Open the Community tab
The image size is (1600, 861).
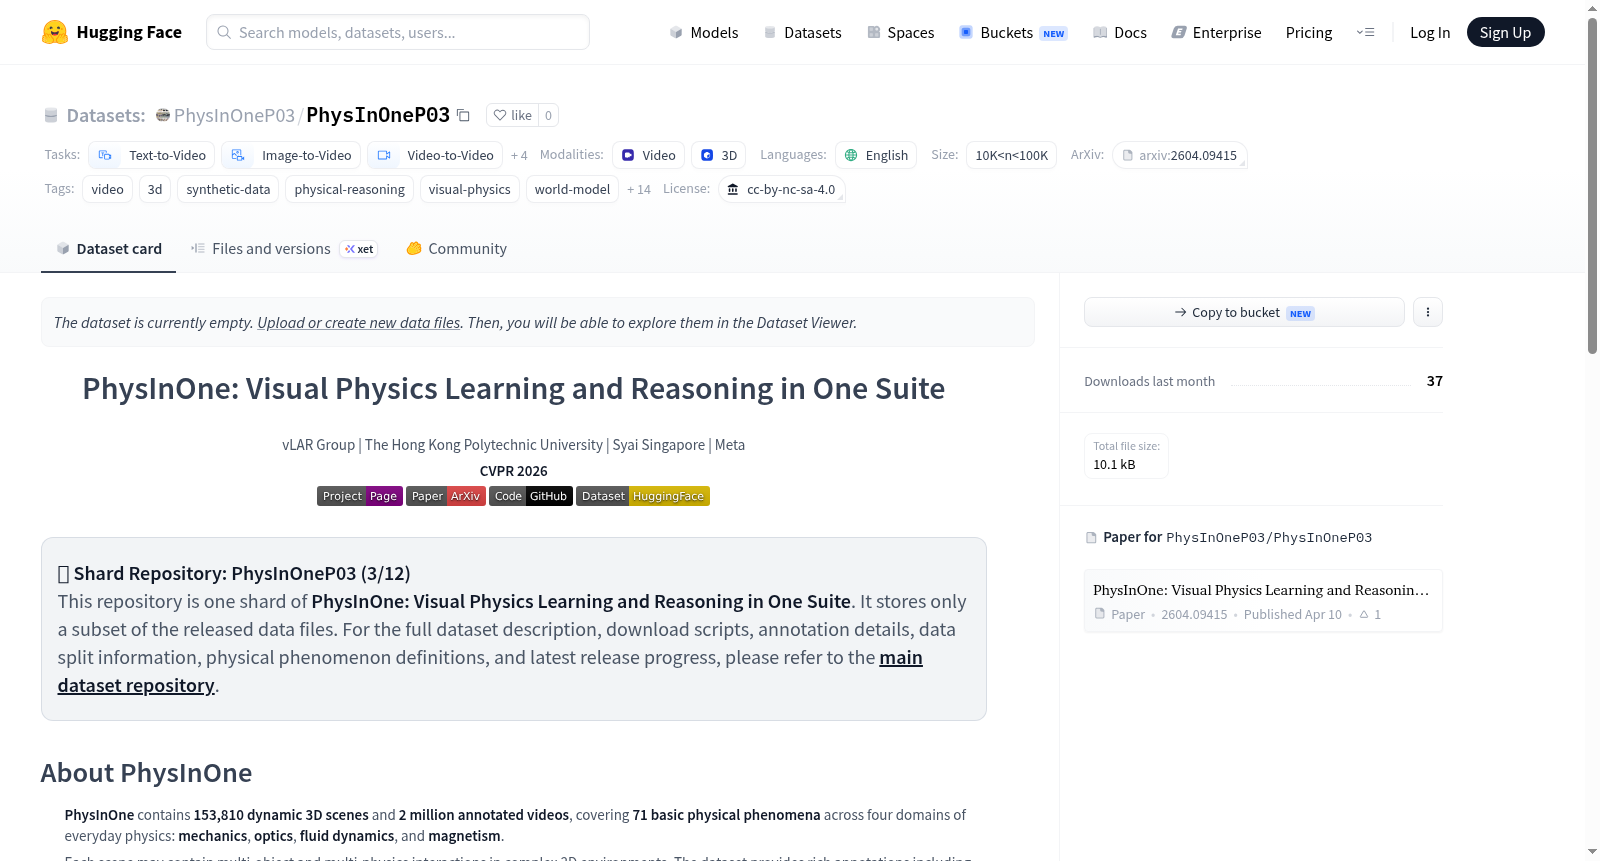coord(456,249)
